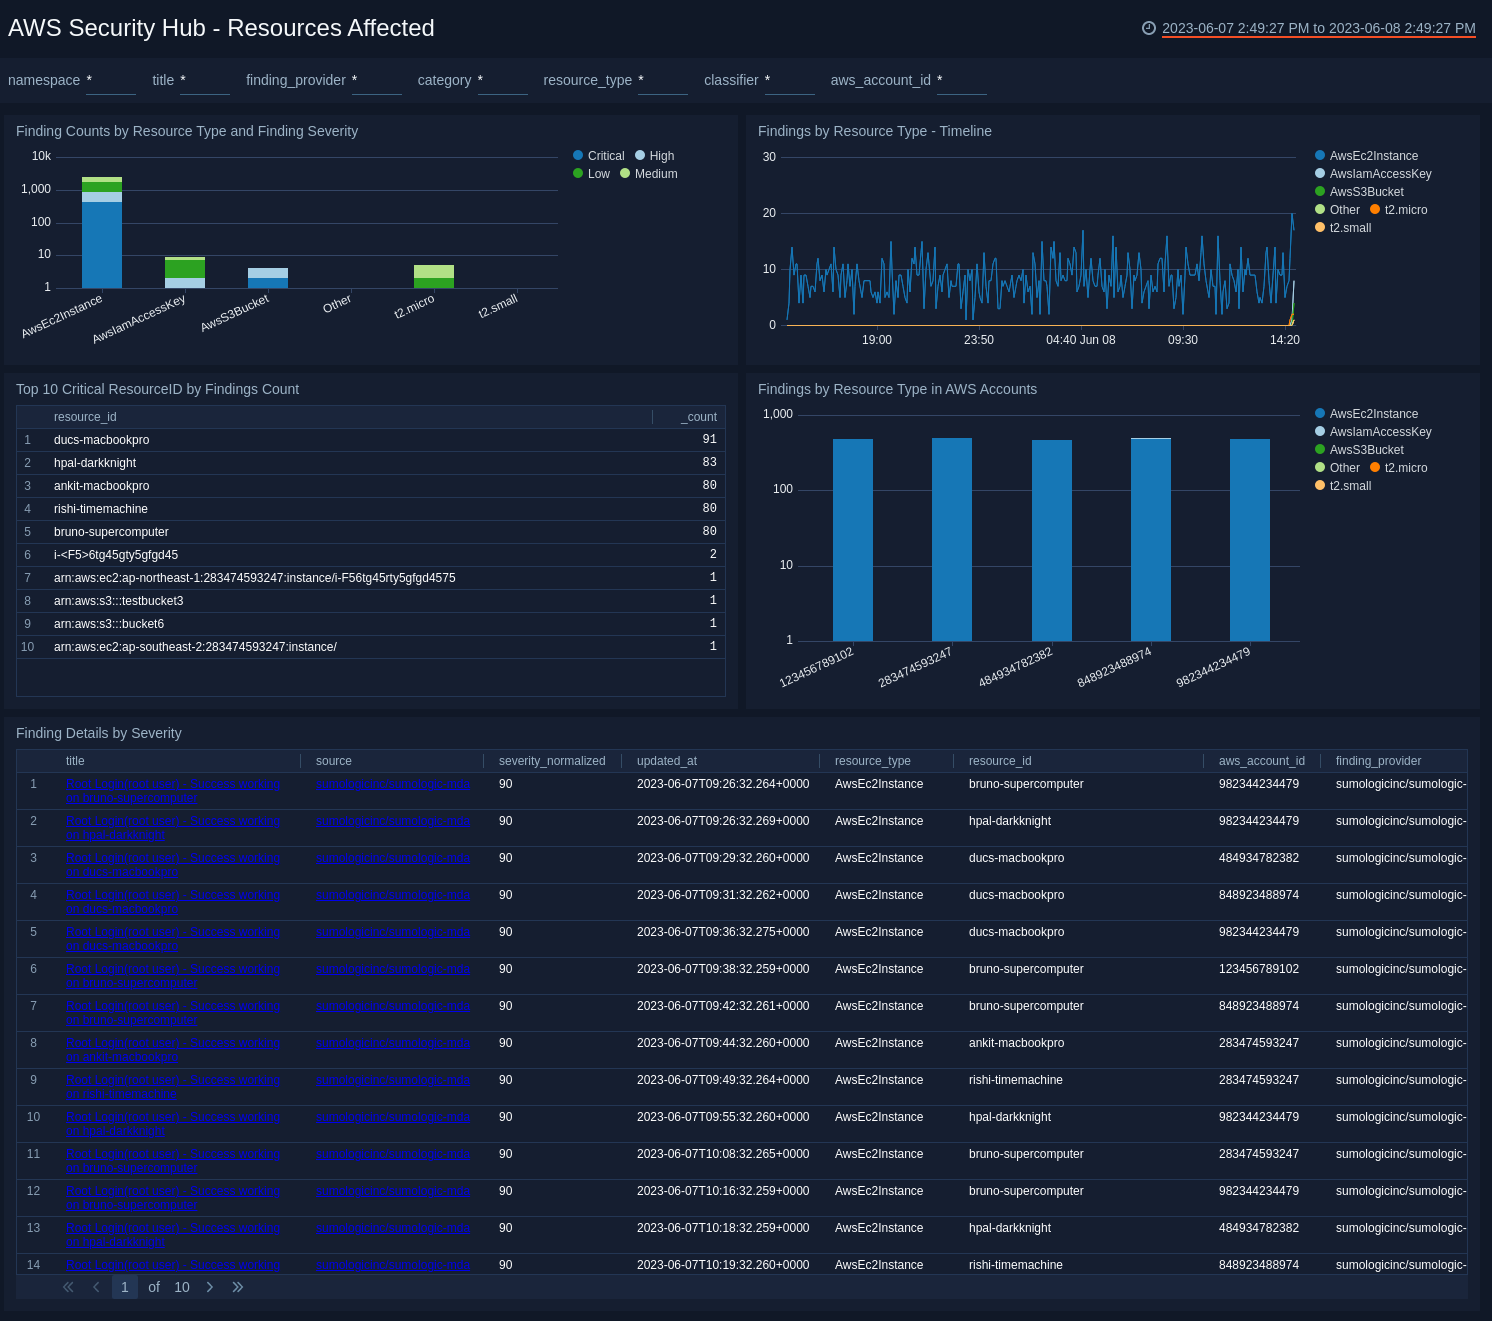Screen dimensions: 1492x1321
Task: Focus the resource_type filter field
Action: coord(663,81)
